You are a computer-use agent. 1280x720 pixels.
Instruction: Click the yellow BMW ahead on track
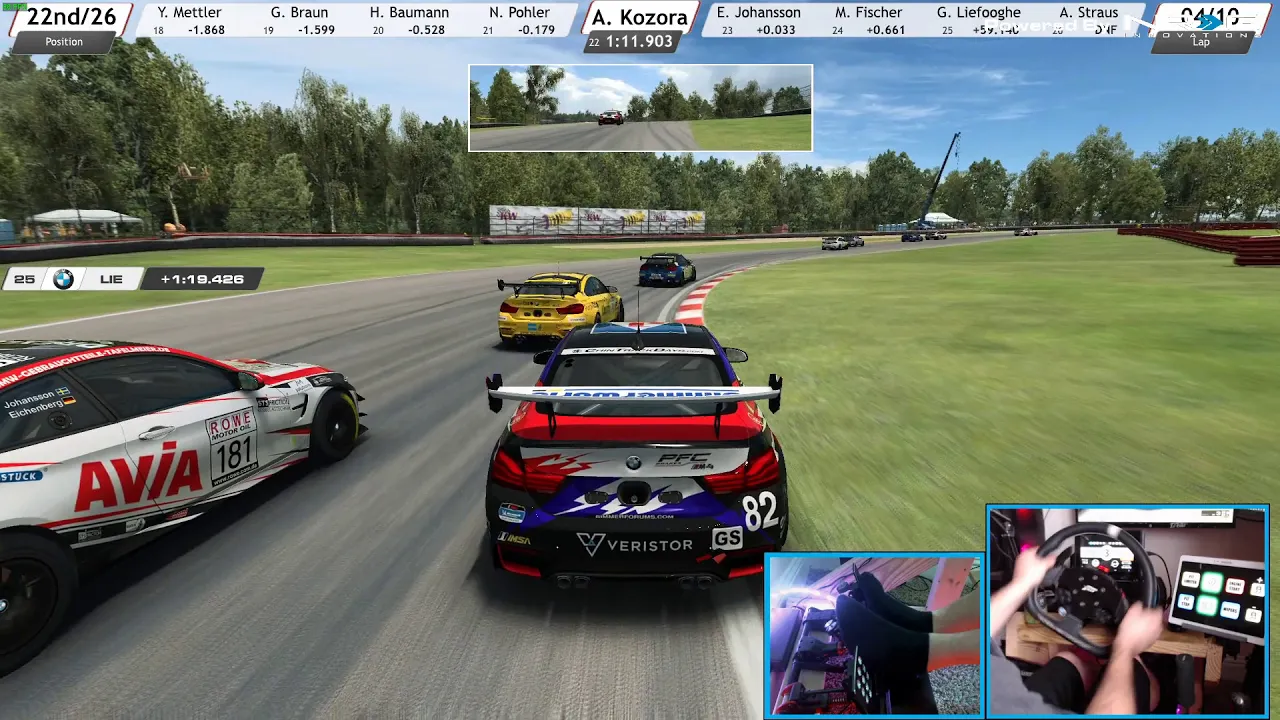coord(559,308)
